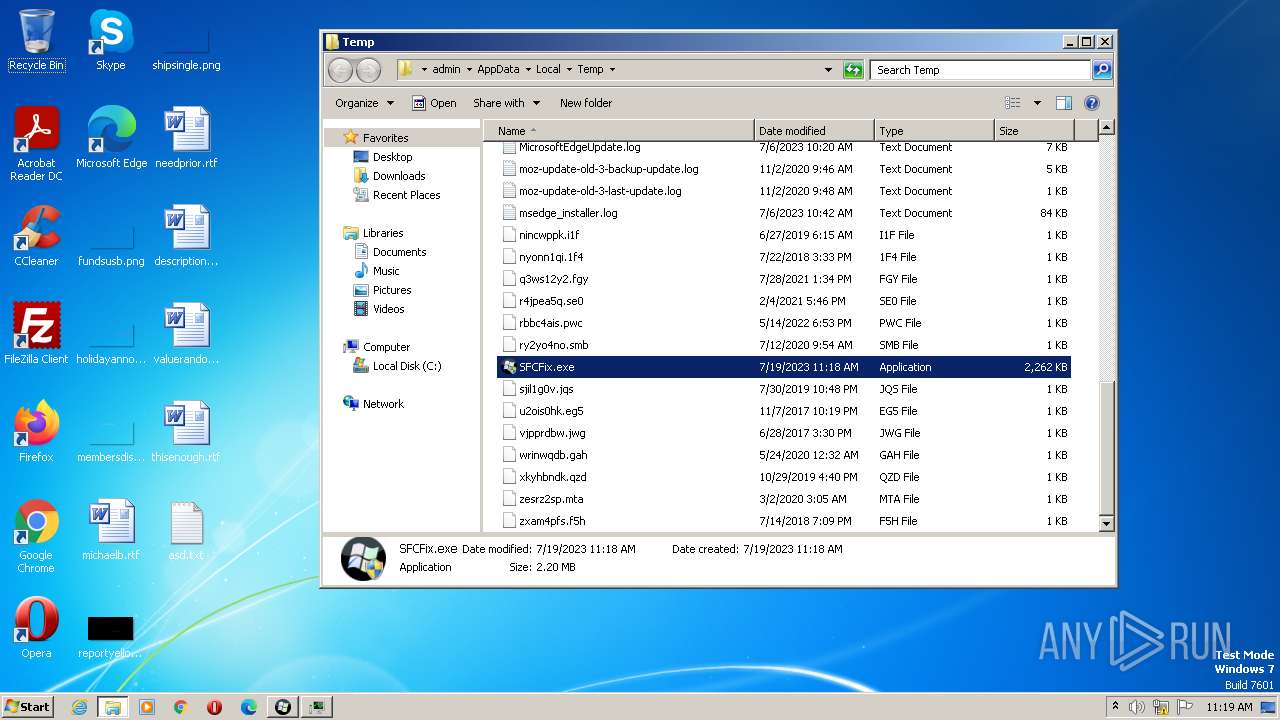
Task: Navigate to Local breadcrumb
Action: (x=548, y=70)
